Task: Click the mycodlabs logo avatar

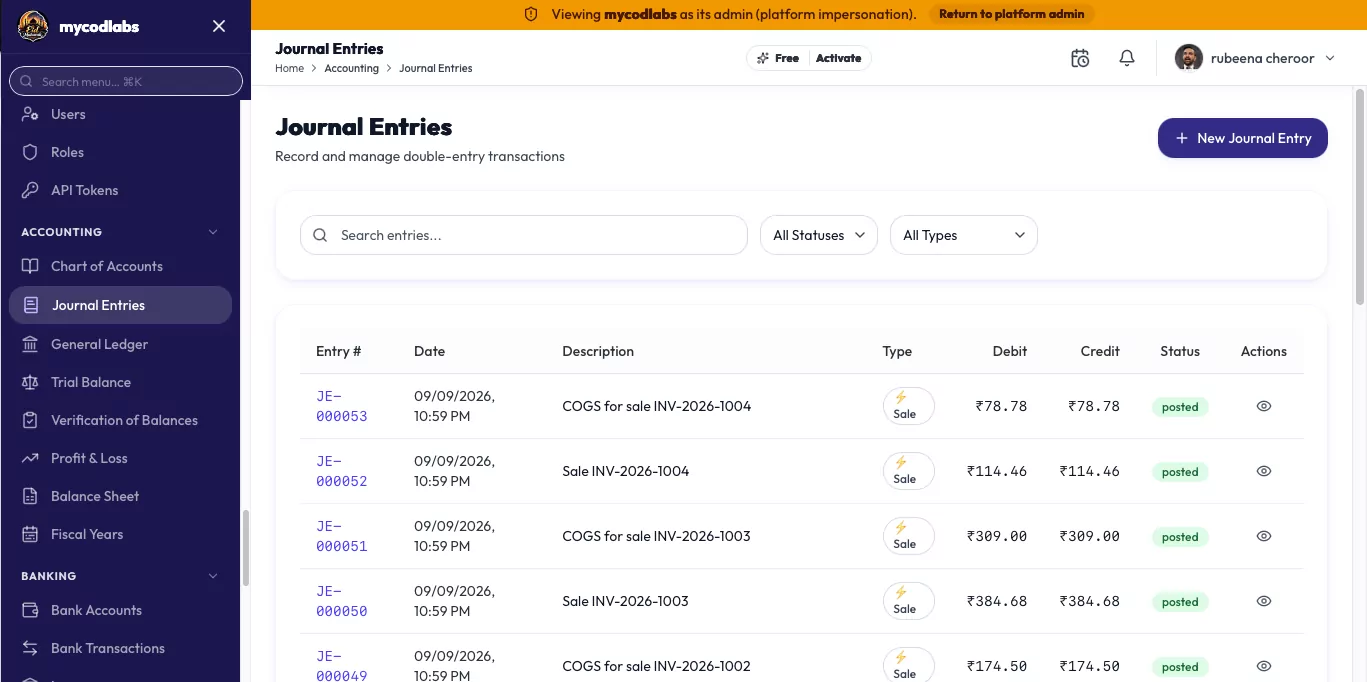Action: (x=33, y=26)
